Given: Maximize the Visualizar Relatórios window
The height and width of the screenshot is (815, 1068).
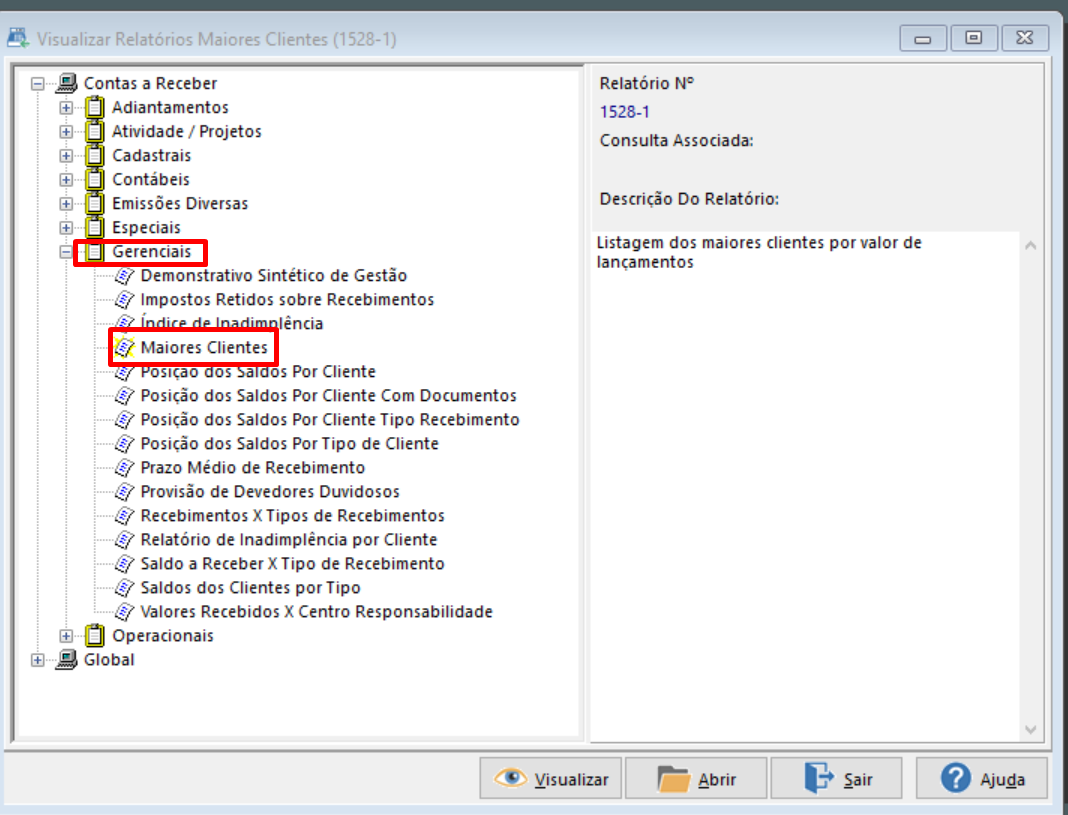Looking at the screenshot, I should pos(974,38).
